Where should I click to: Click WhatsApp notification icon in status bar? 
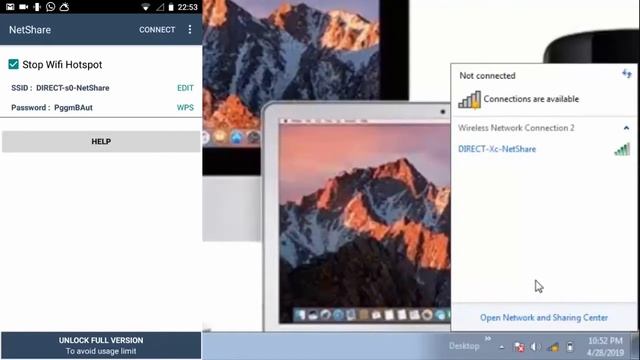51,7
